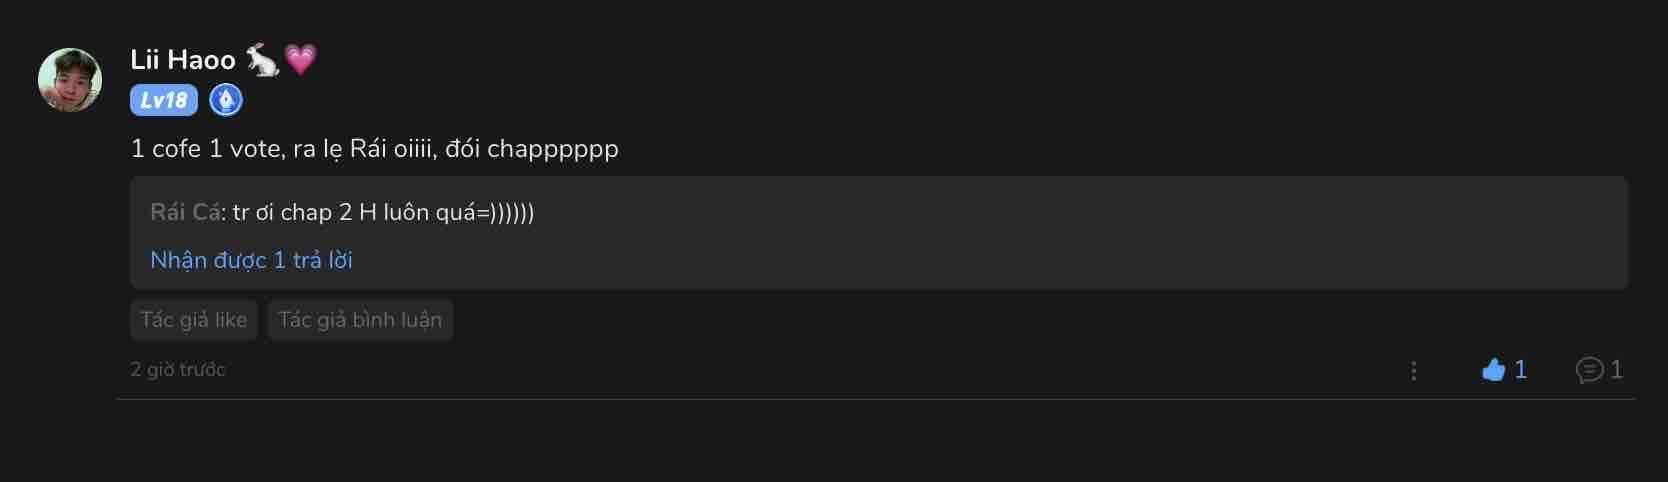This screenshot has width=1668, height=482.
Task: Open Lii Haoo's profile avatar
Action: [70, 80]
